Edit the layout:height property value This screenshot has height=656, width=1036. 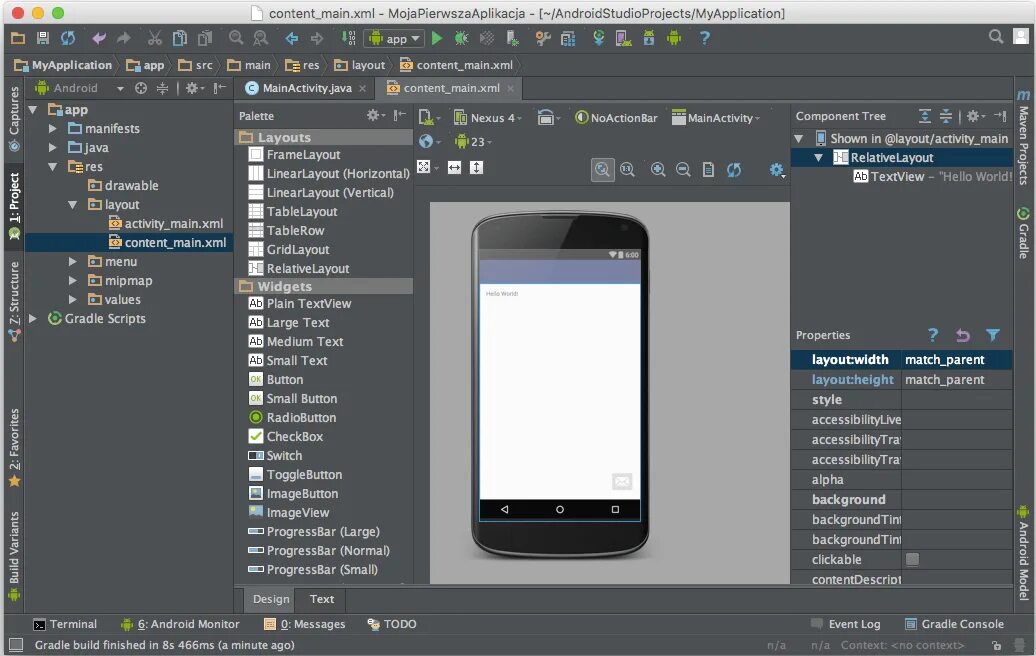pyautogui.click(x=957, y=380)
